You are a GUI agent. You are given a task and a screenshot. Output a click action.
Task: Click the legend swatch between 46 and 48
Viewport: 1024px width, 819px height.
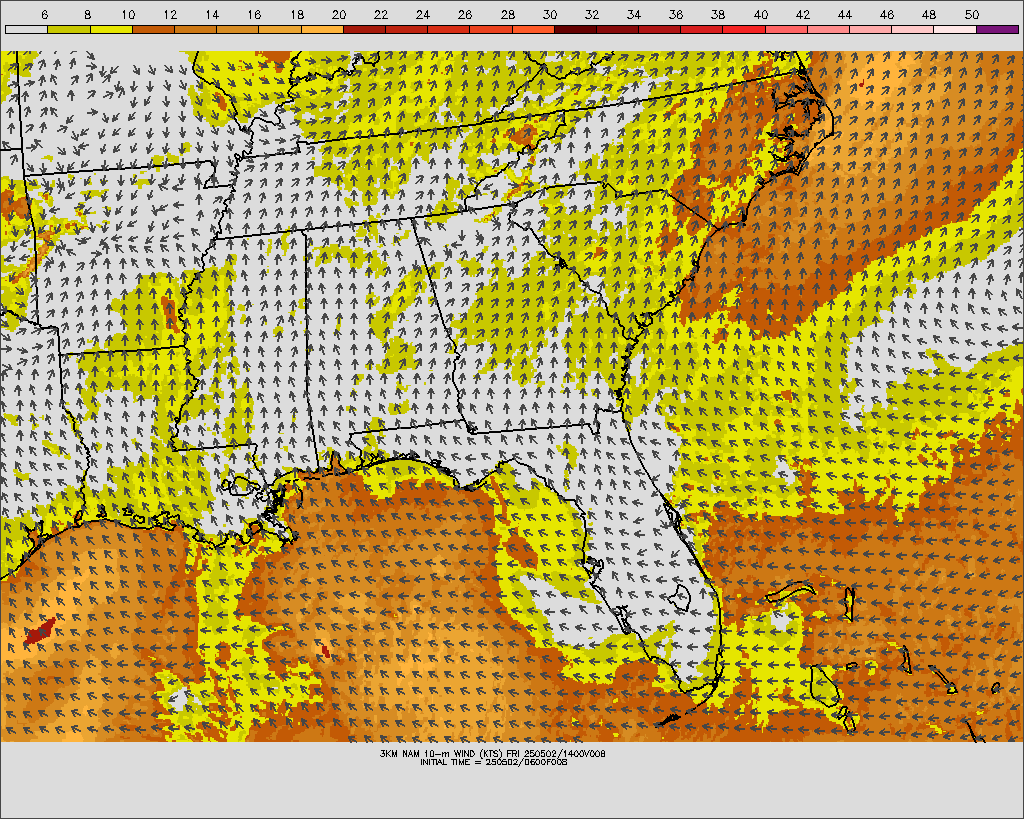pyautogui.click(x=913, y=29)
